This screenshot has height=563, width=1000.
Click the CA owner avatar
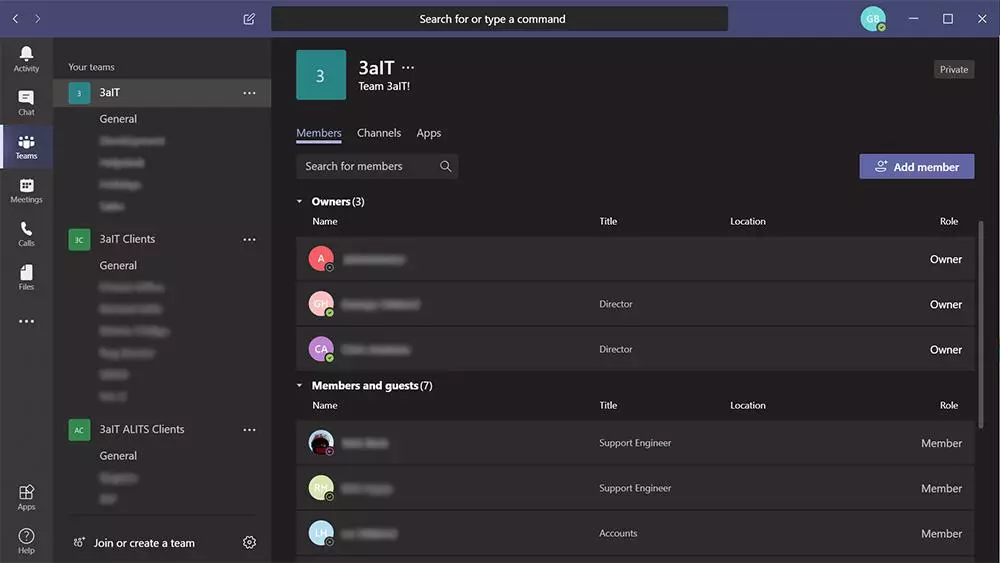coord(321,349)
